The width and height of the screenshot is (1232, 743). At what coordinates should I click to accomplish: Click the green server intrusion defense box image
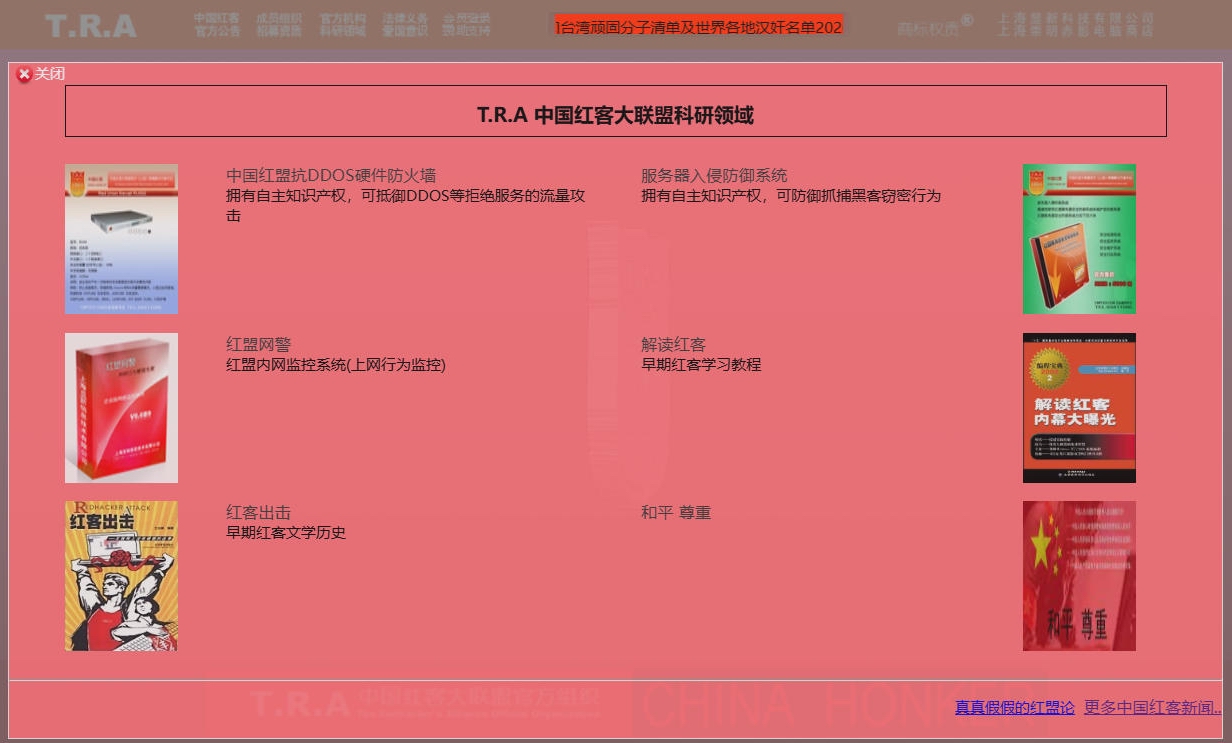pyautogui.click(x=1079, y=239)
